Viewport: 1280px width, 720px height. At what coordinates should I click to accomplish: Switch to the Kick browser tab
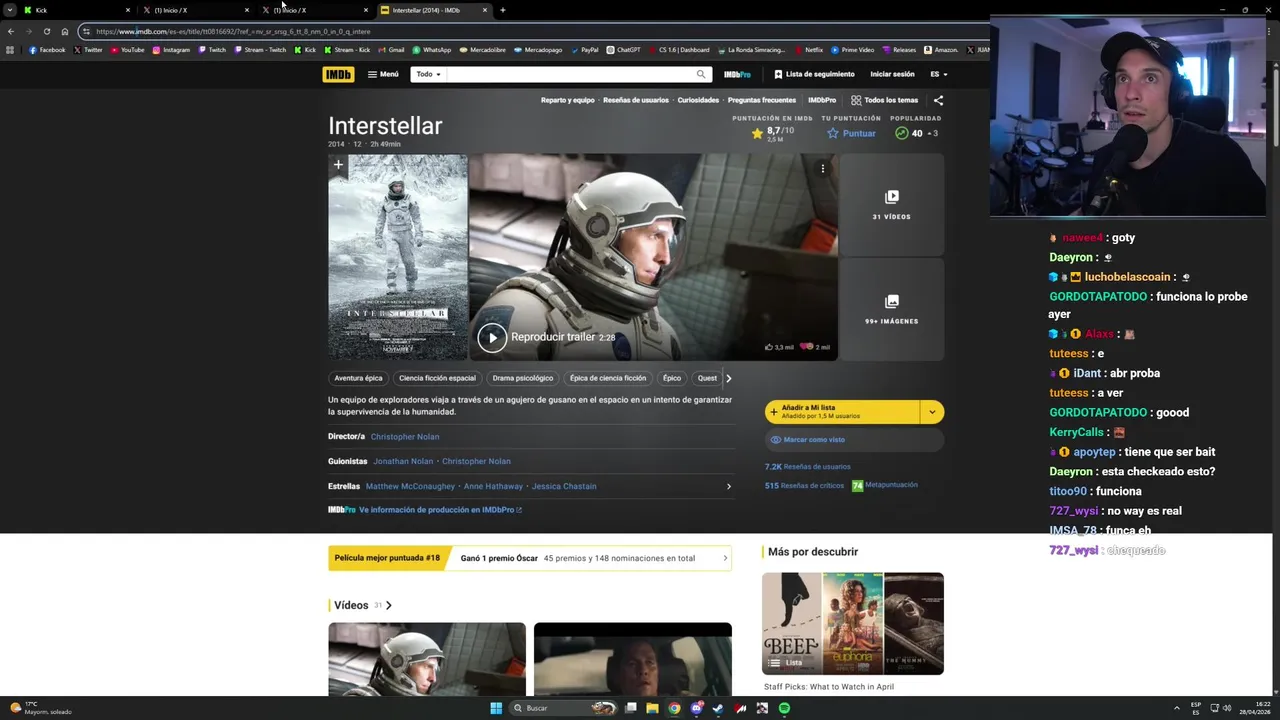(x=75, y=10)
